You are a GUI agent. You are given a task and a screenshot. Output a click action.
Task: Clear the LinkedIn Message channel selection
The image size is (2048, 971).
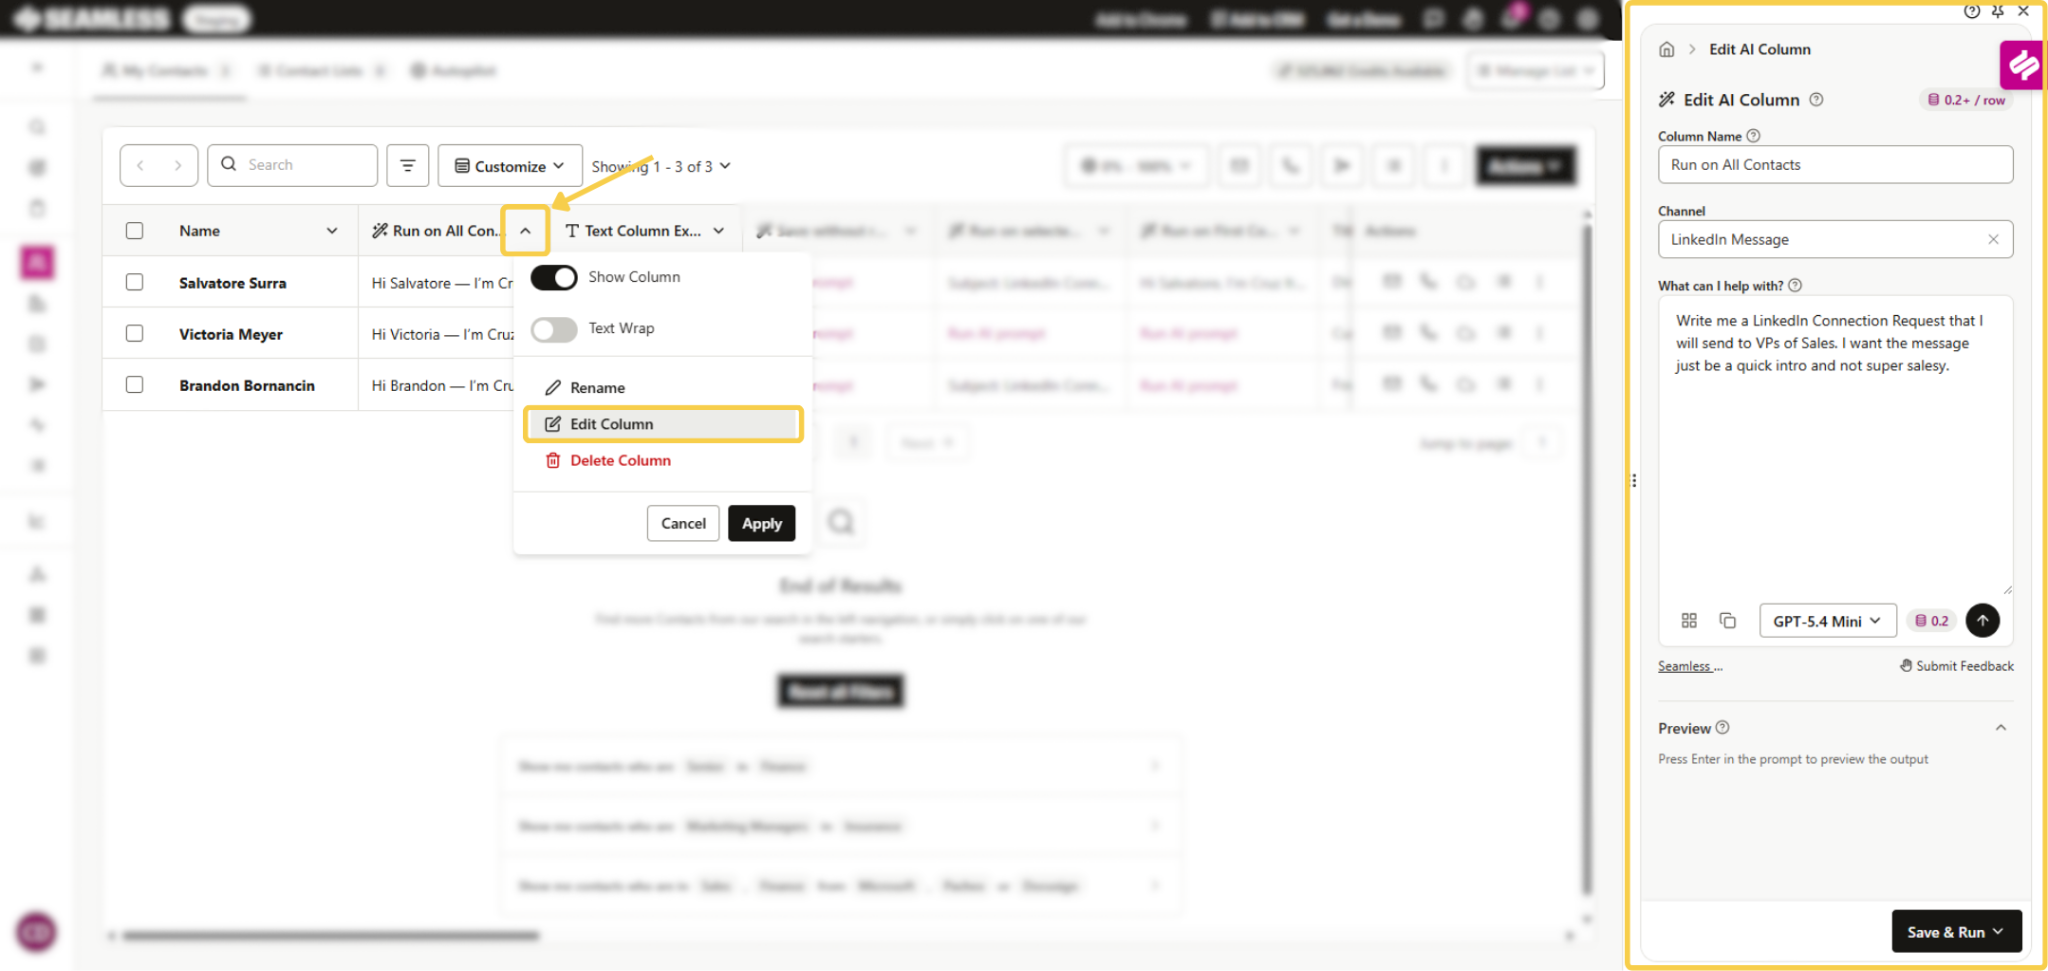[x=1993, y=239]
